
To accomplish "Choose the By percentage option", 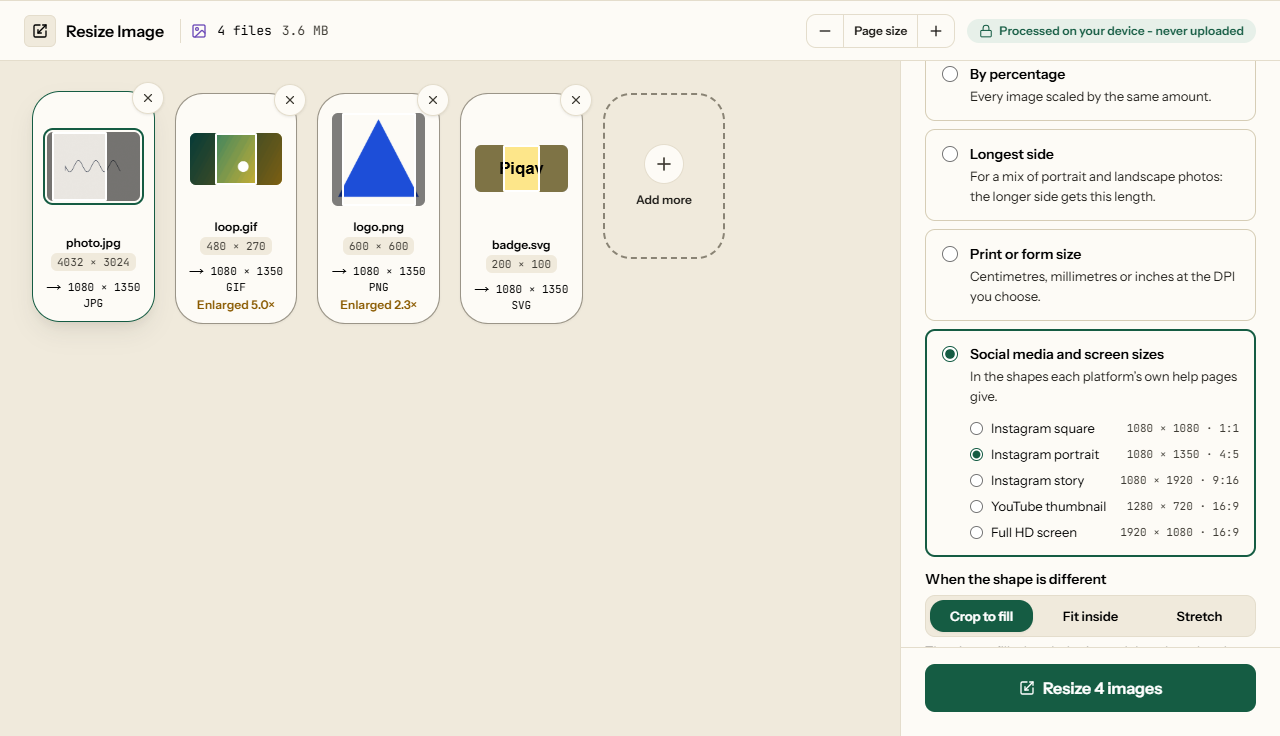I will tap(1090, 85).
